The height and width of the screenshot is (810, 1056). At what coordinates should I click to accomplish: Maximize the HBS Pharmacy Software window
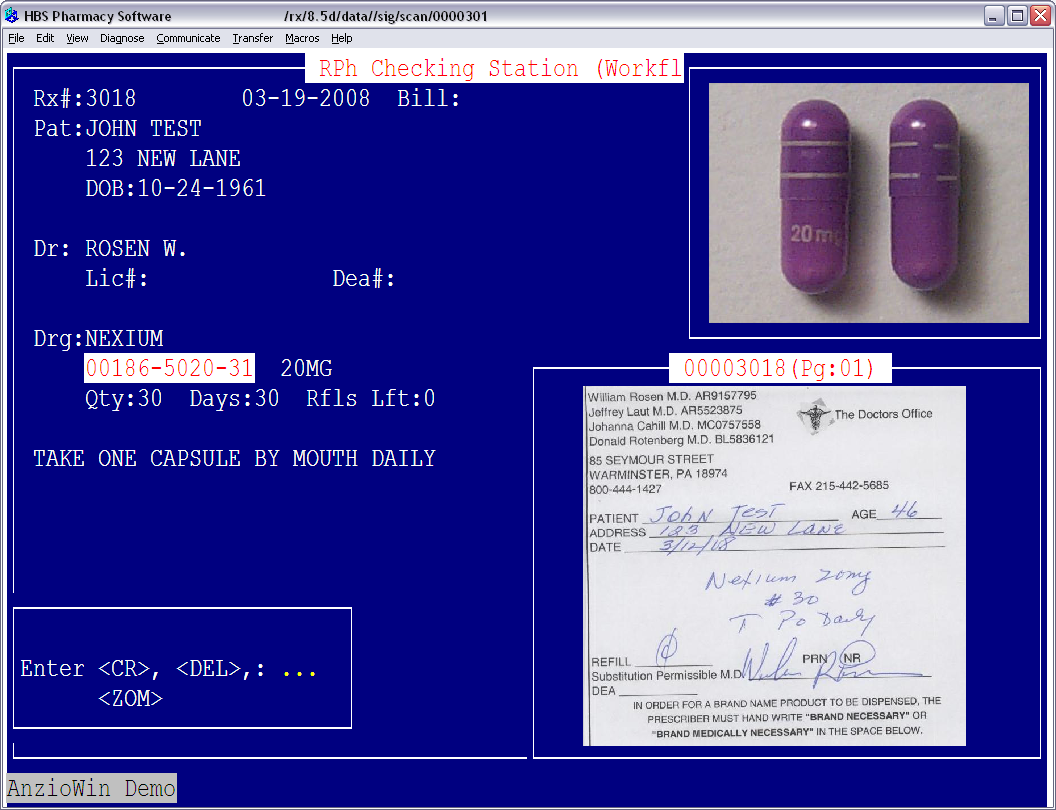[1017, 15]
